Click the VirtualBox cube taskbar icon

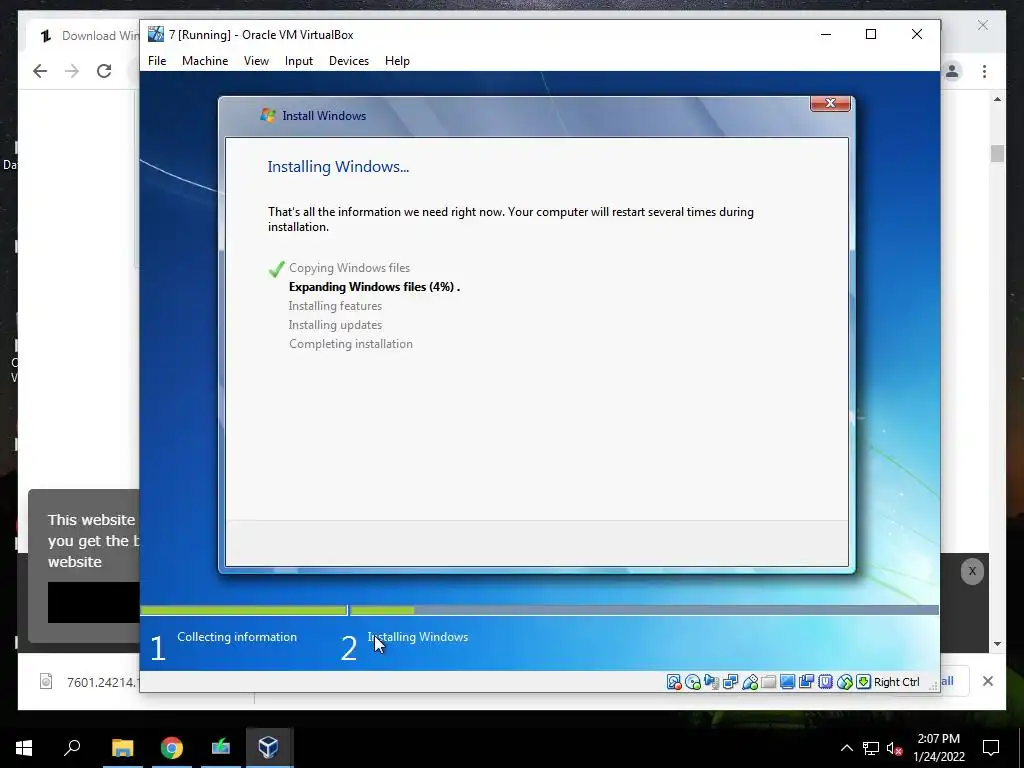click(x=269, y=748)
